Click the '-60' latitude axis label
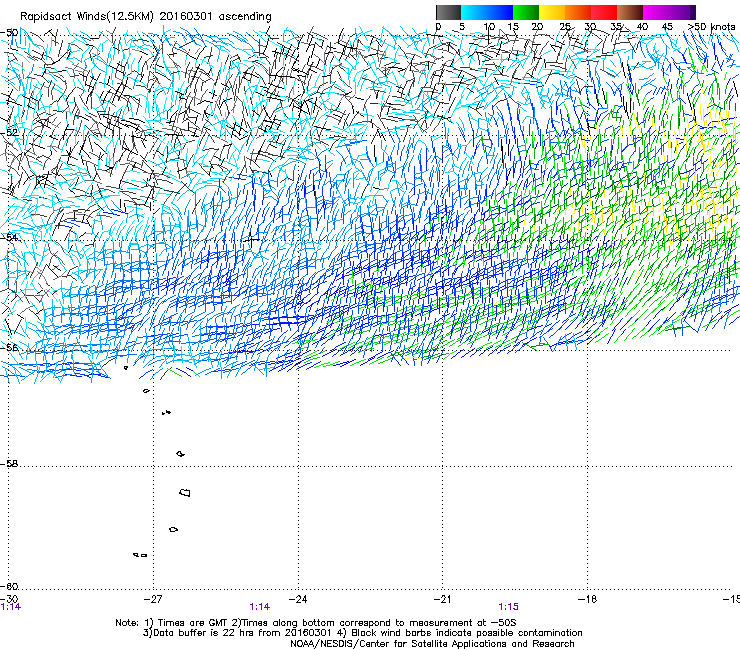Image resolution: width=740 pixels, height=650 pixels. [9, 586]
